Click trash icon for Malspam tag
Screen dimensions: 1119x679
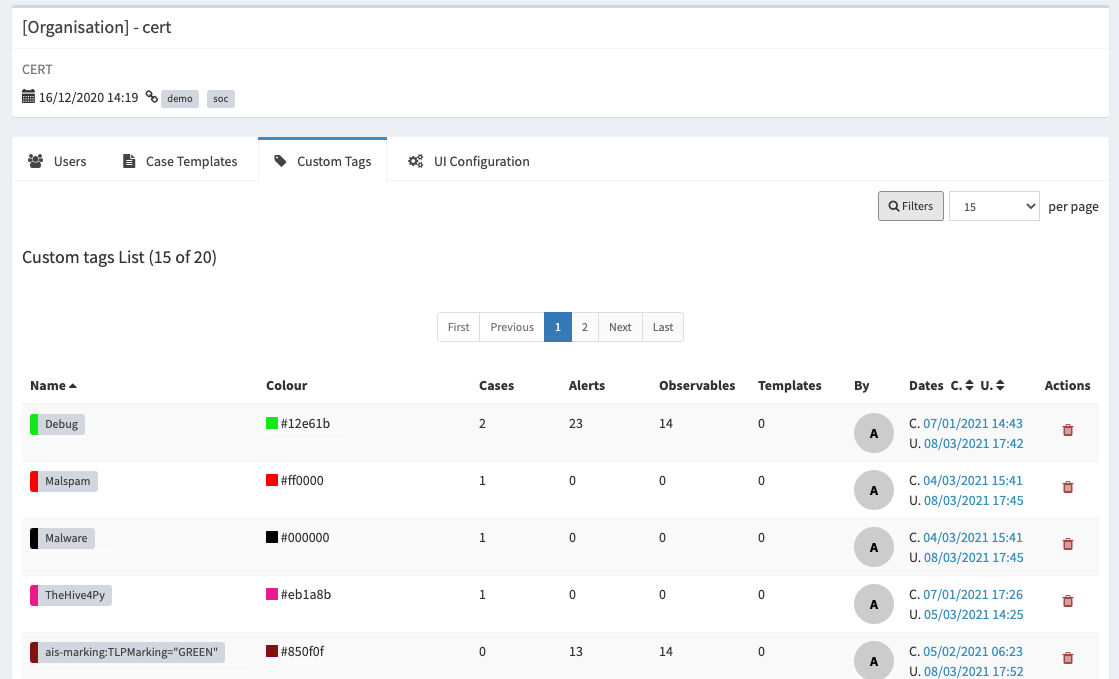click(1067, 487)
